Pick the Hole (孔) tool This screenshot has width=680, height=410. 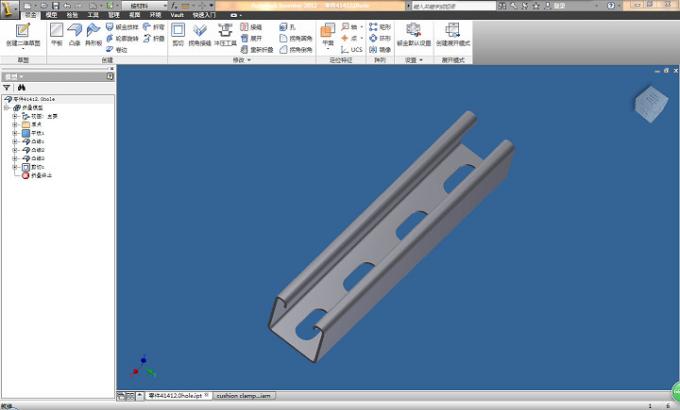pos(288,27)
